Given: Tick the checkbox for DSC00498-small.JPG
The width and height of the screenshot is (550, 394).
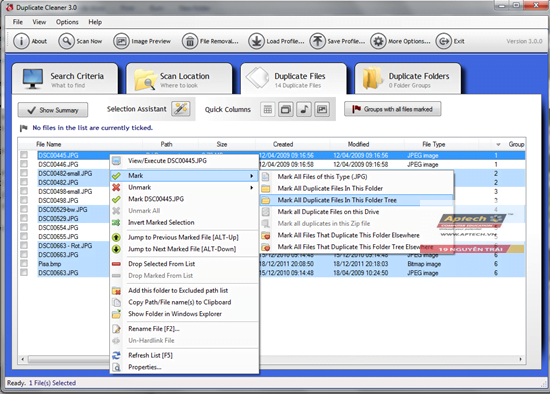Looking at the screenshot, I should (24, 191).
